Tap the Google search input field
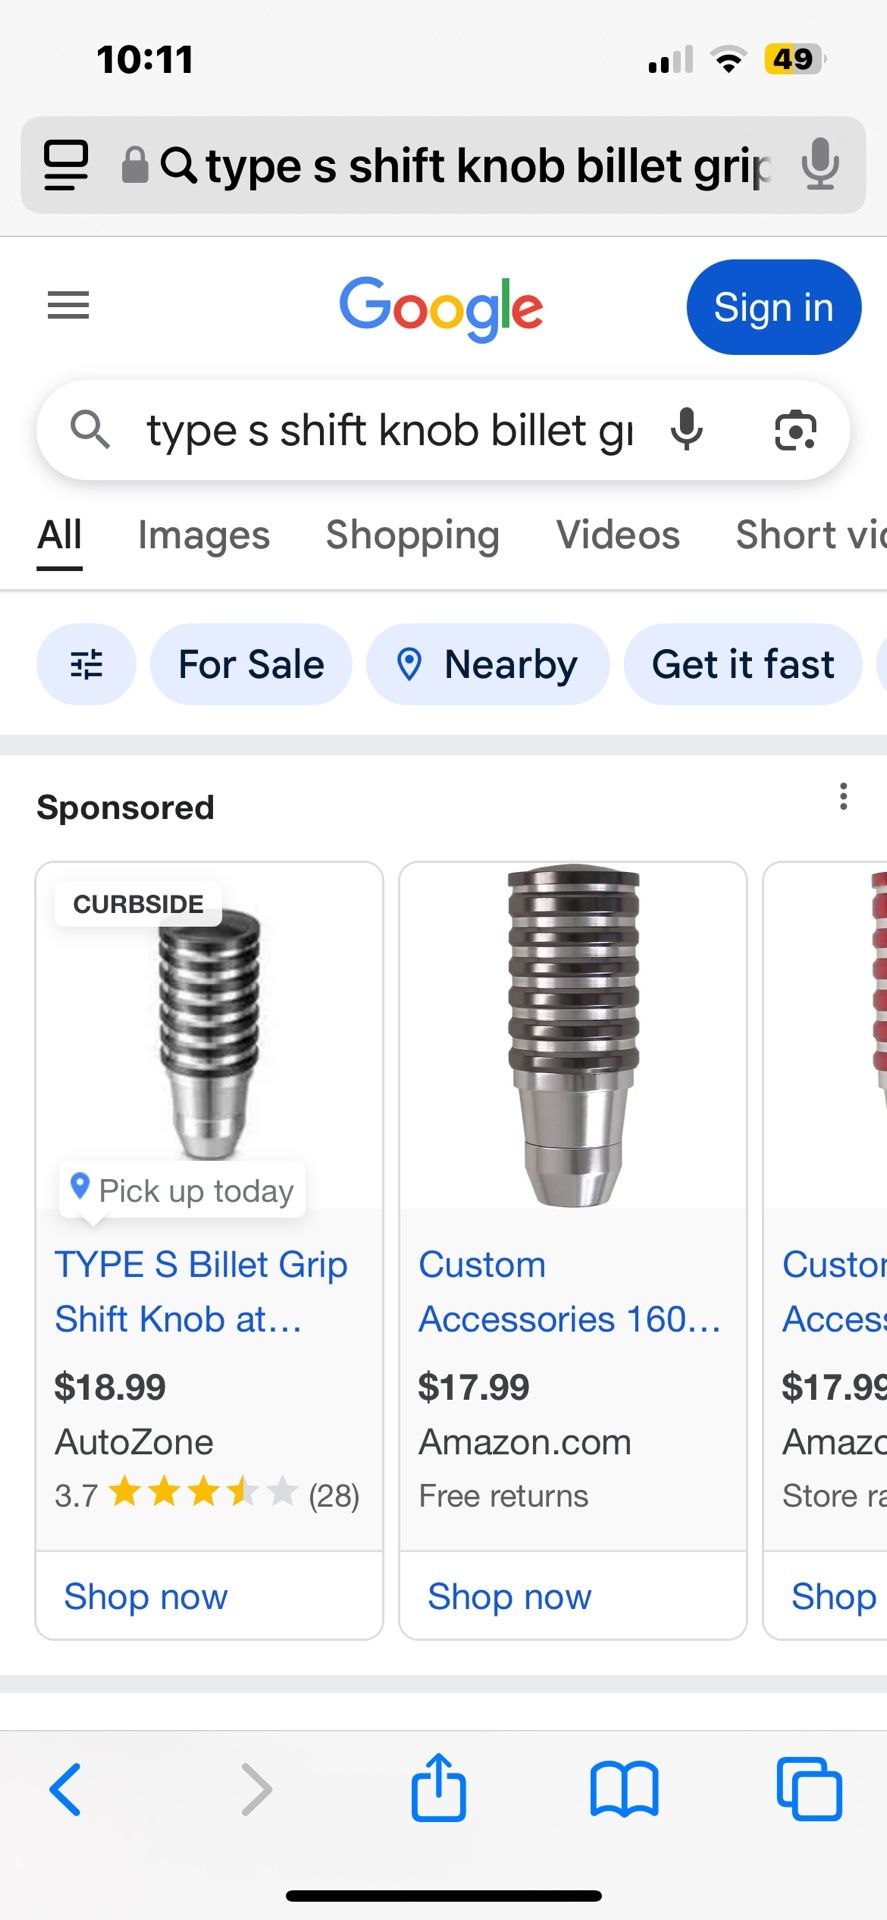This screenshot has height=1920, width=887. pyautogui.click(x=390, y=431)
